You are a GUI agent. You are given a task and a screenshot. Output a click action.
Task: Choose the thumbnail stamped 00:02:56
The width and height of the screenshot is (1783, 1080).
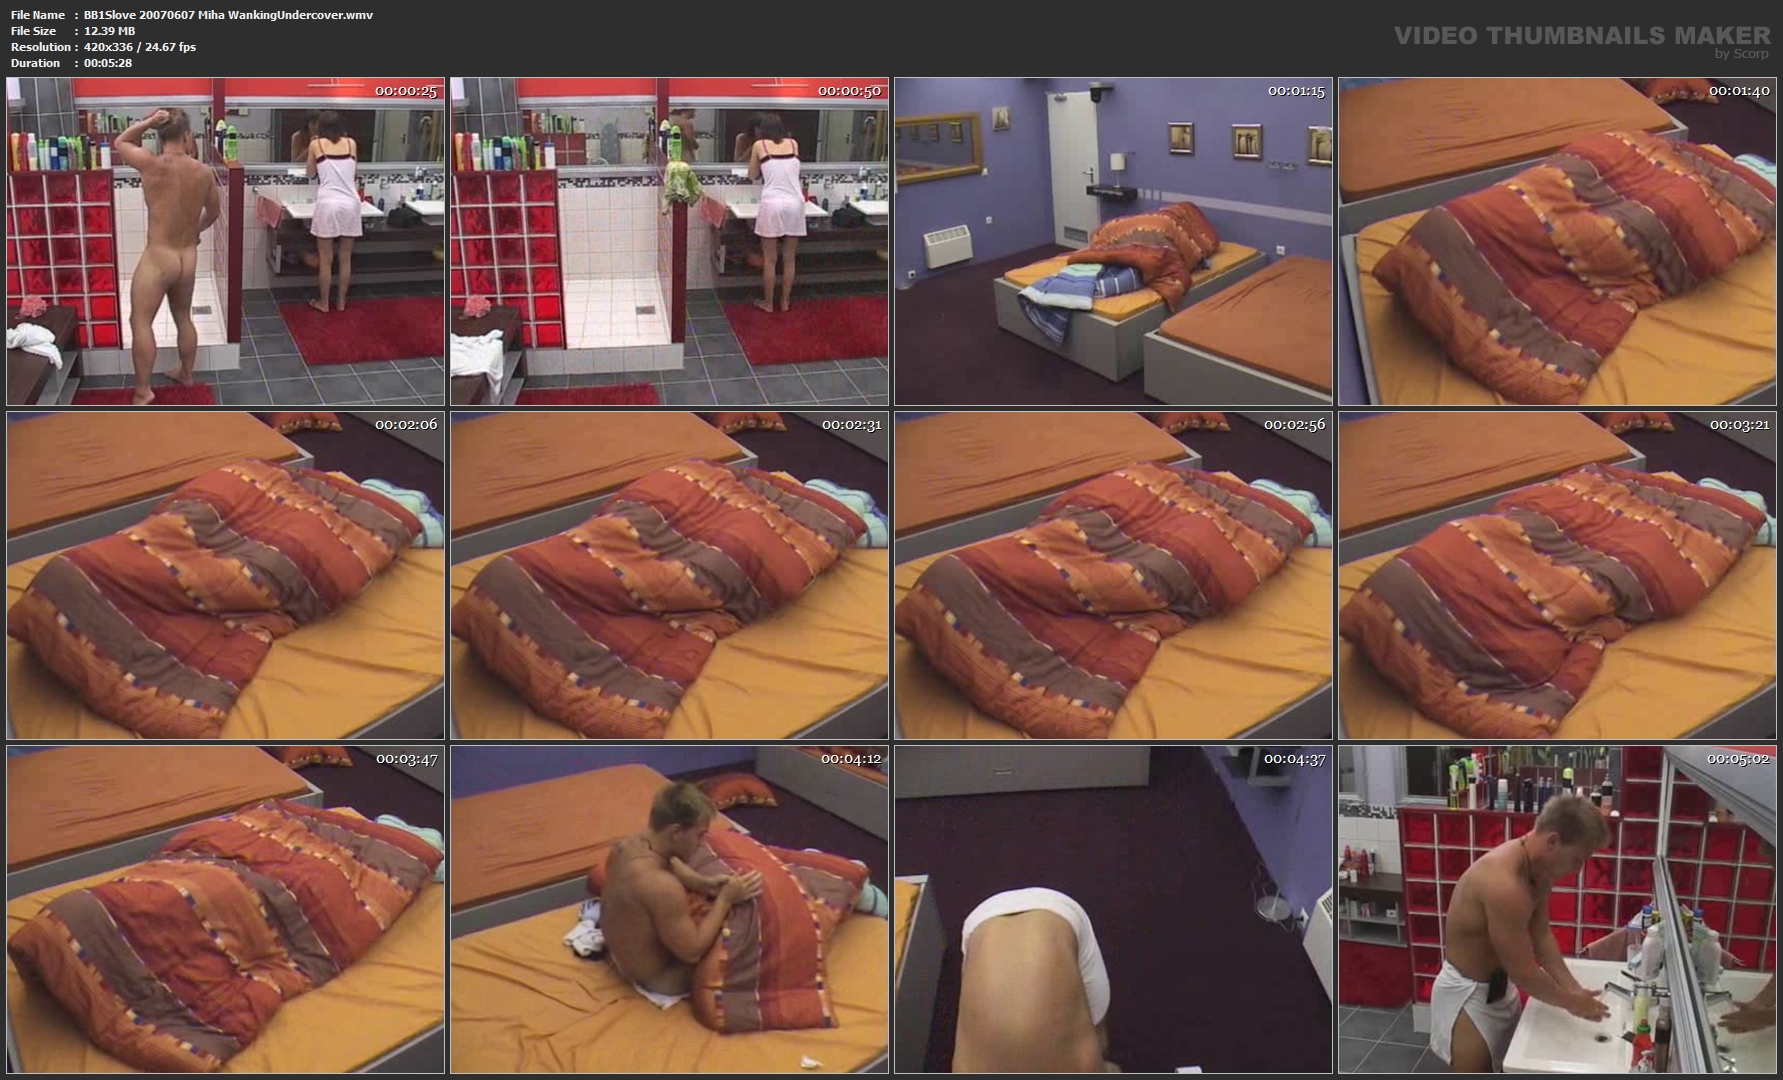[1113, 575]
